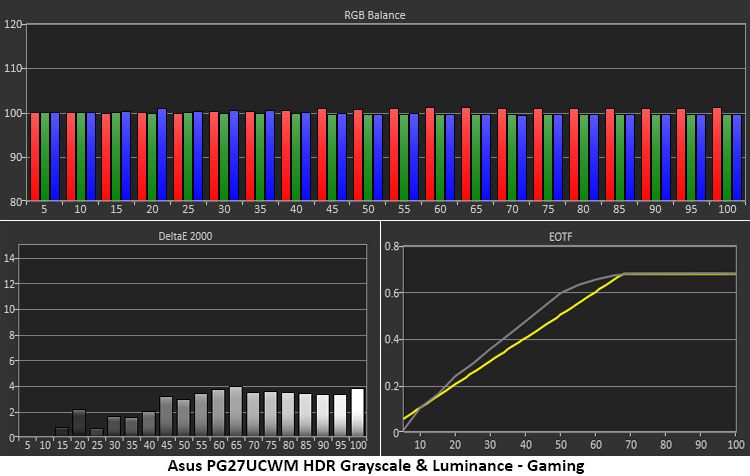Select the DeltaE bar at 15
This screenshot has width=750, height=476.
tap(62, 432)
